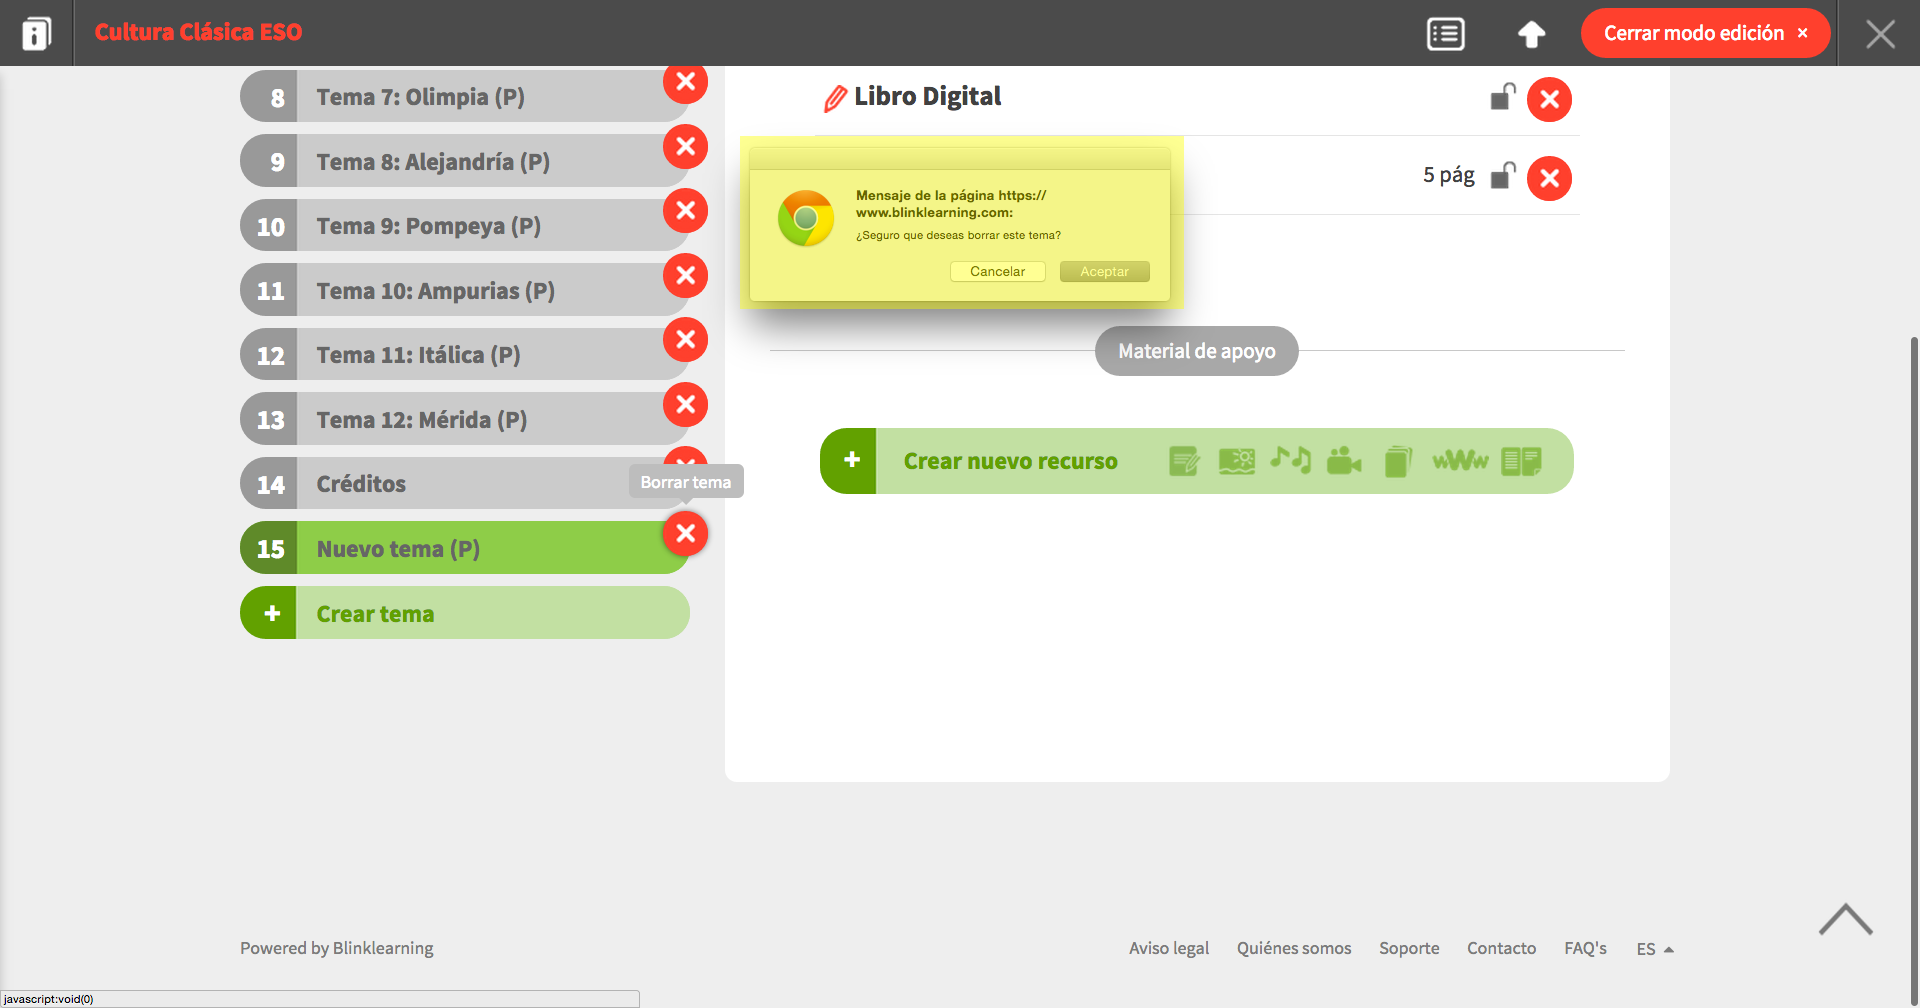Expand the Crear nuevo recurso plus button
This screenshot has width=1920, height=1008.
(x=849, y=461)
